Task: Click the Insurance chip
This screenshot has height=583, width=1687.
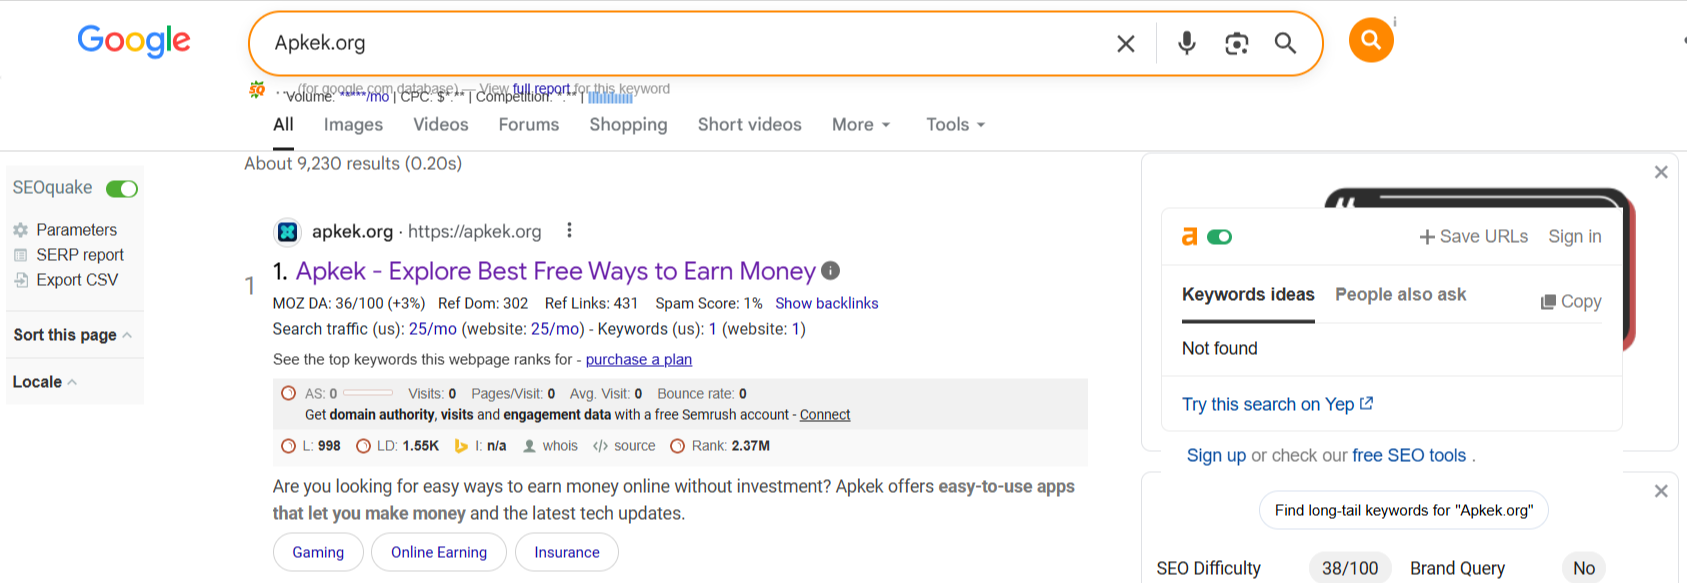Action: coord(567,552)
